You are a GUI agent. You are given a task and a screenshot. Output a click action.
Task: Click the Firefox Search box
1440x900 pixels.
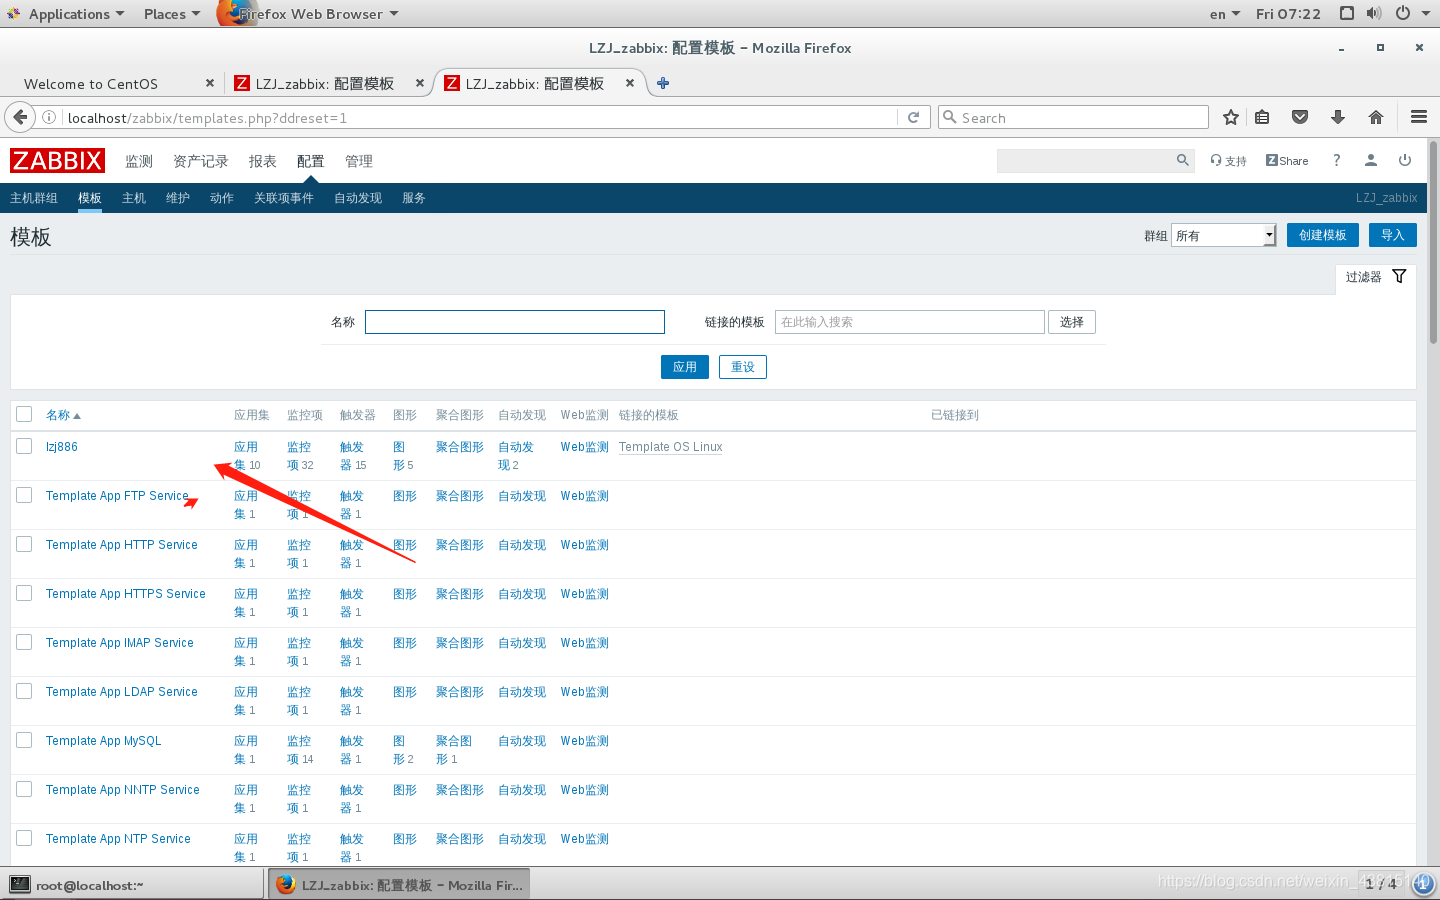[x=1073, y=118]
